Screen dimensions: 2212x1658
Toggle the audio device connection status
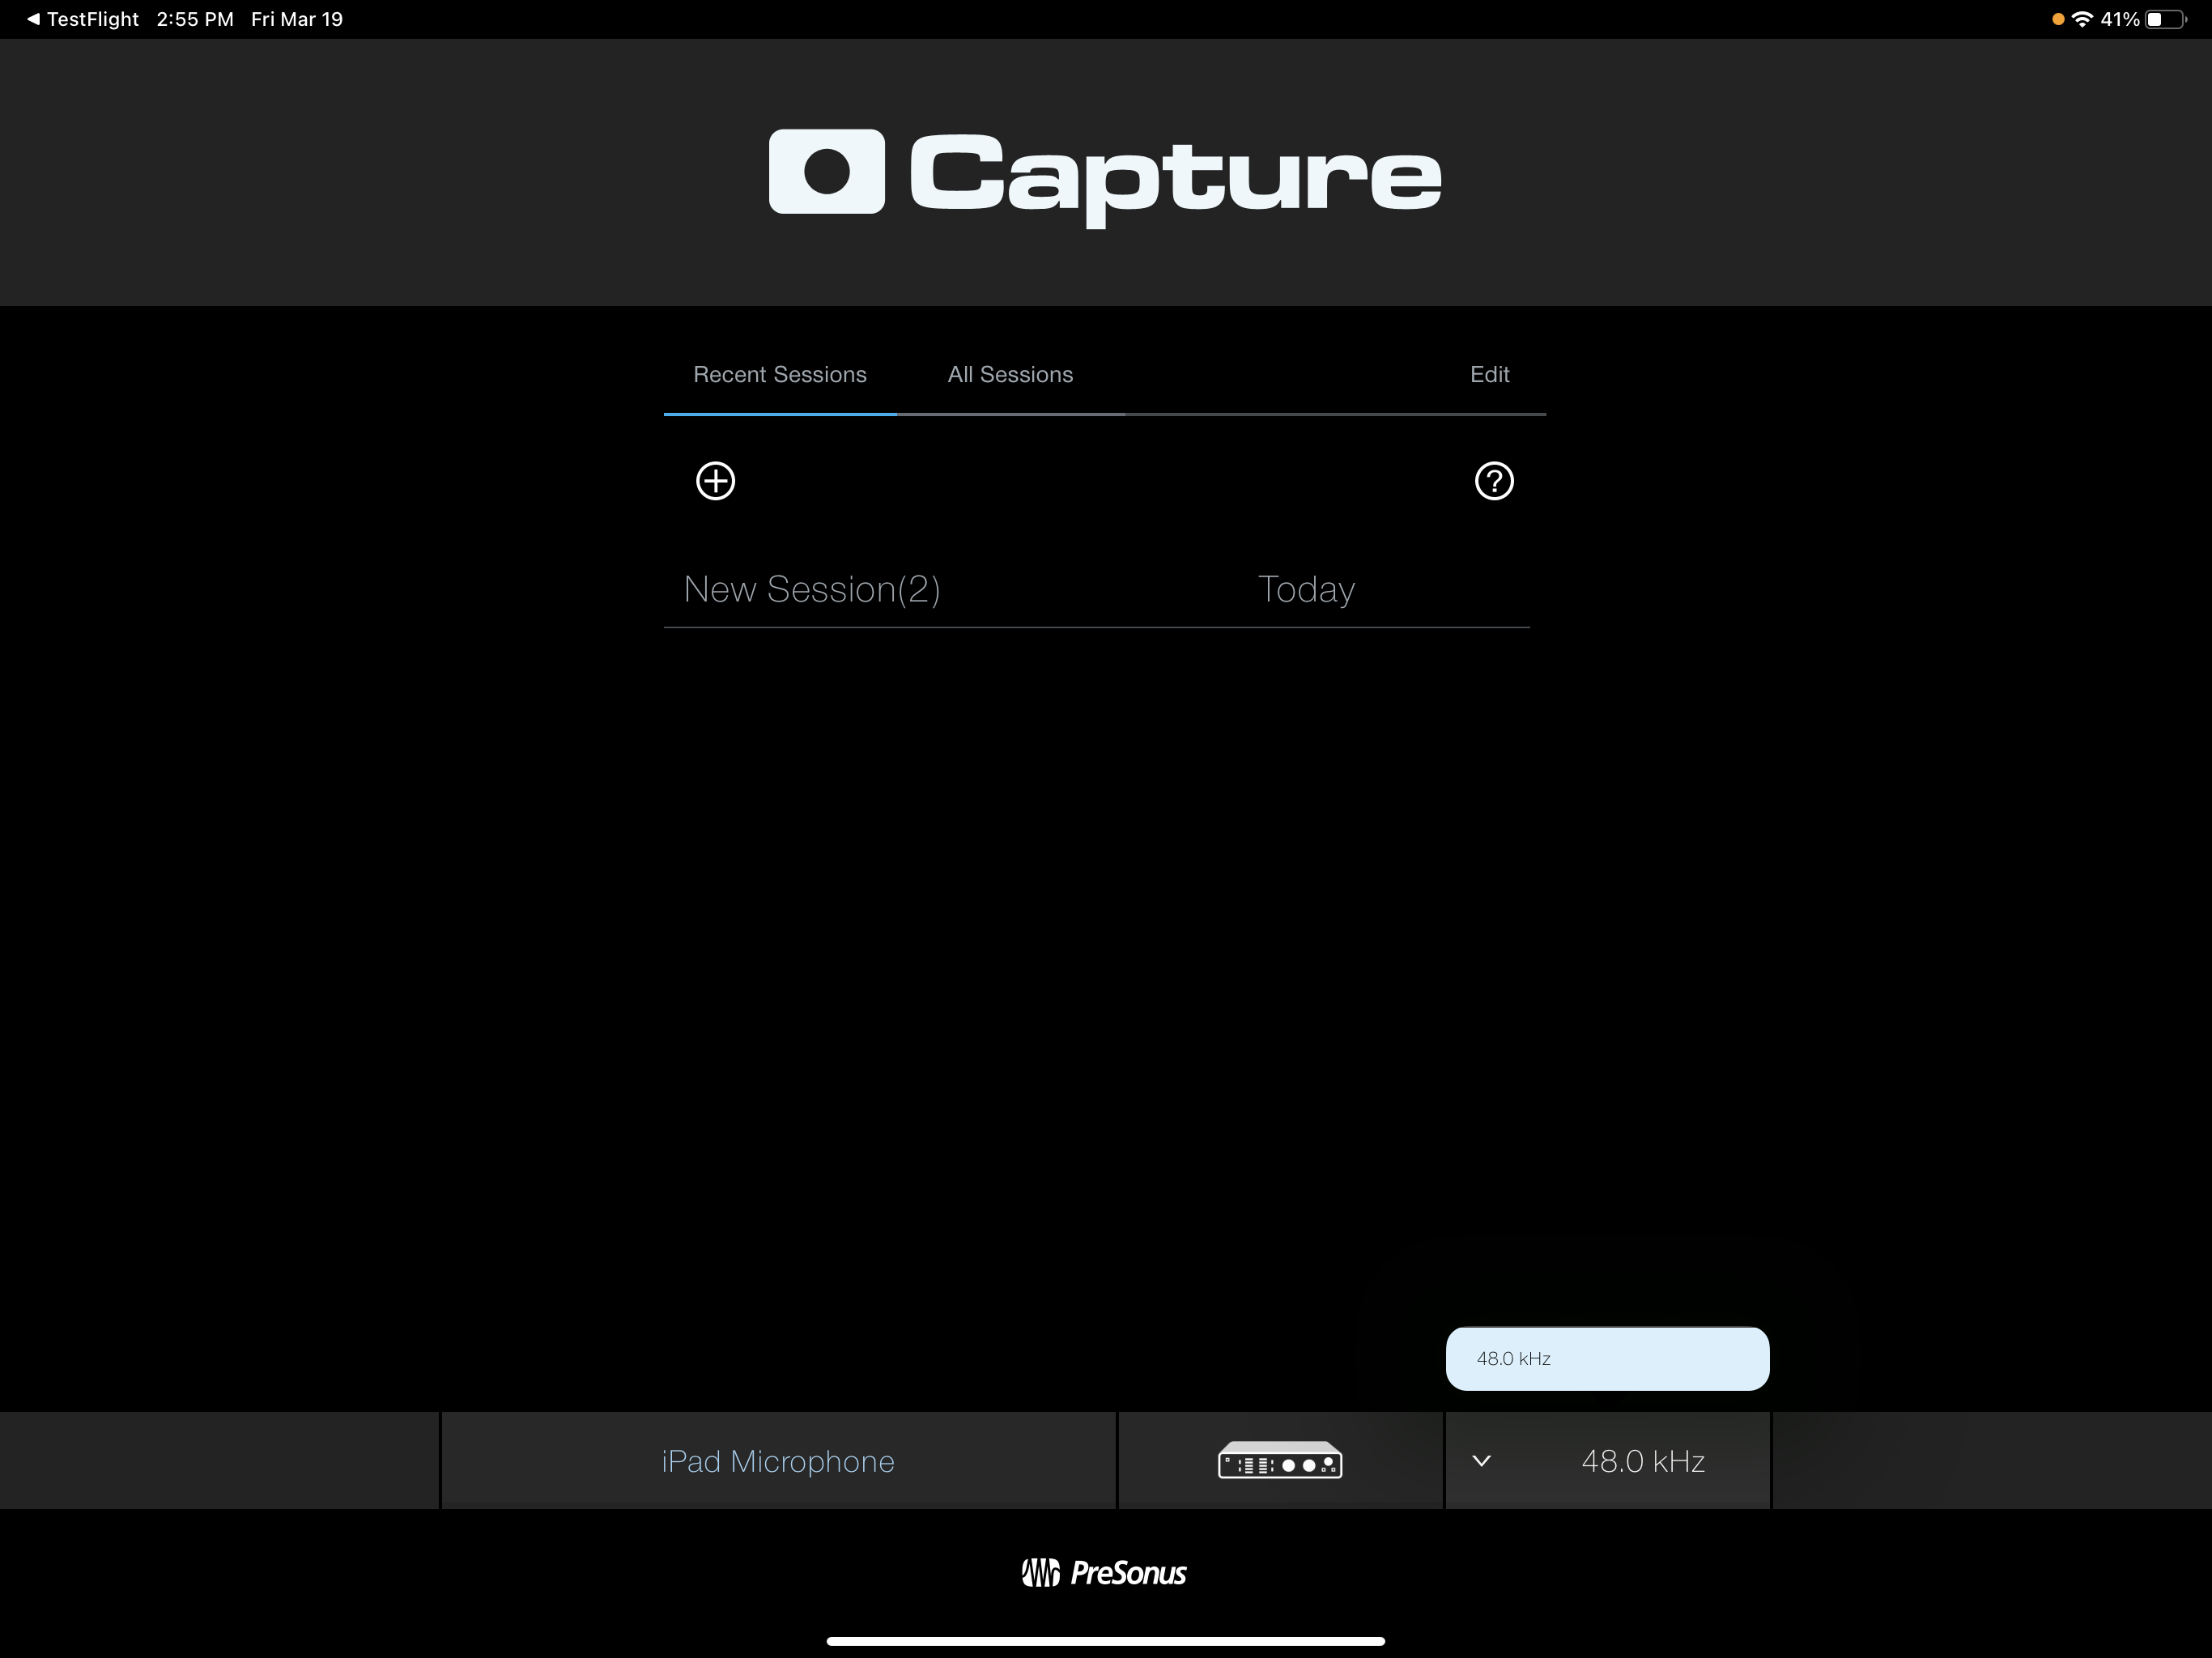(1280, 1461)
